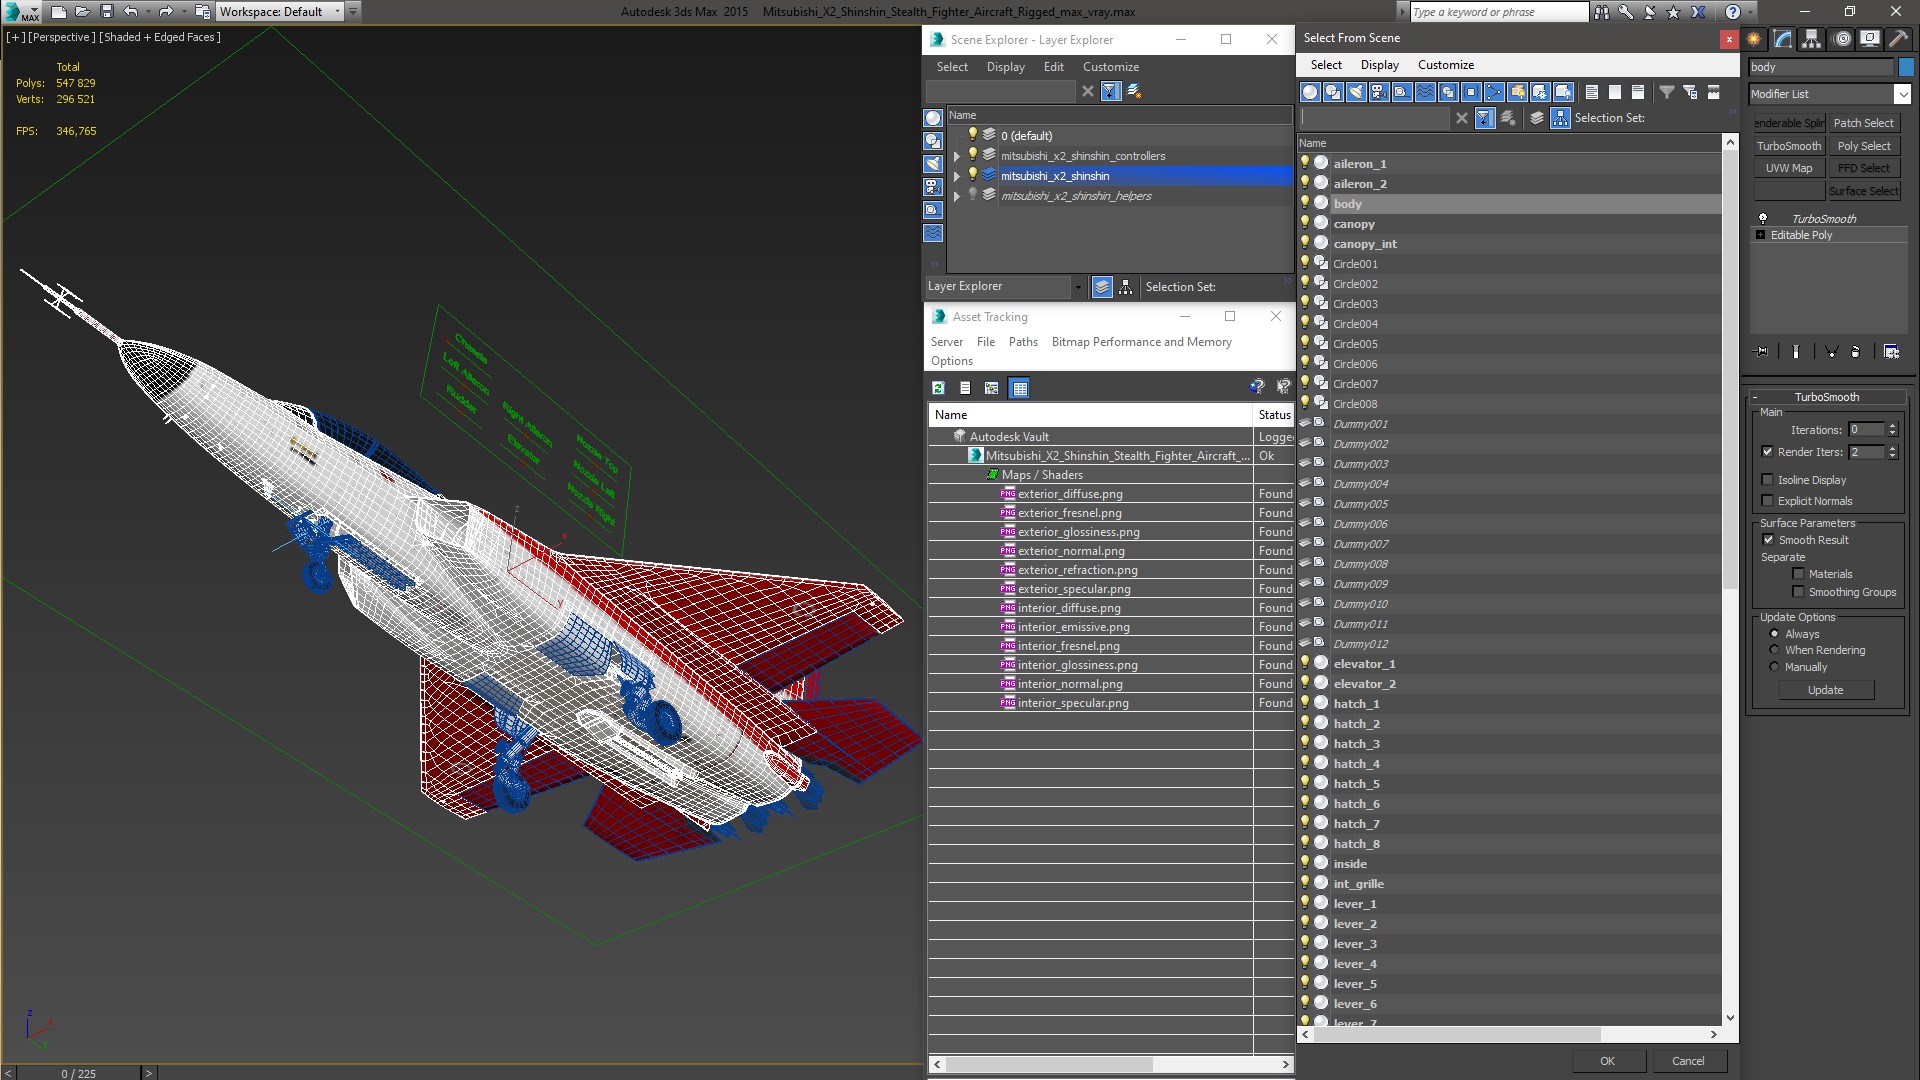The width and height of the screenshot is (1920, 1080).
Task: Collapse the TurboSmooth rollout
Action: tap(1826, 397)
